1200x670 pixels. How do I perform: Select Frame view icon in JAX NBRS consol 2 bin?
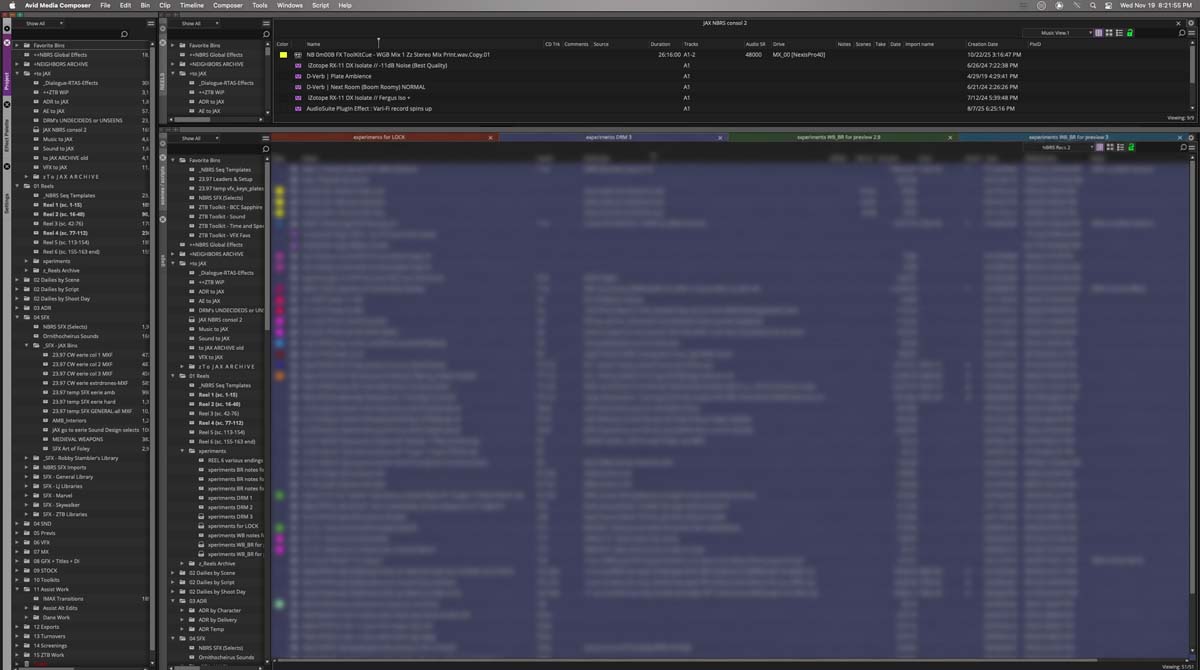point(1109,33)
